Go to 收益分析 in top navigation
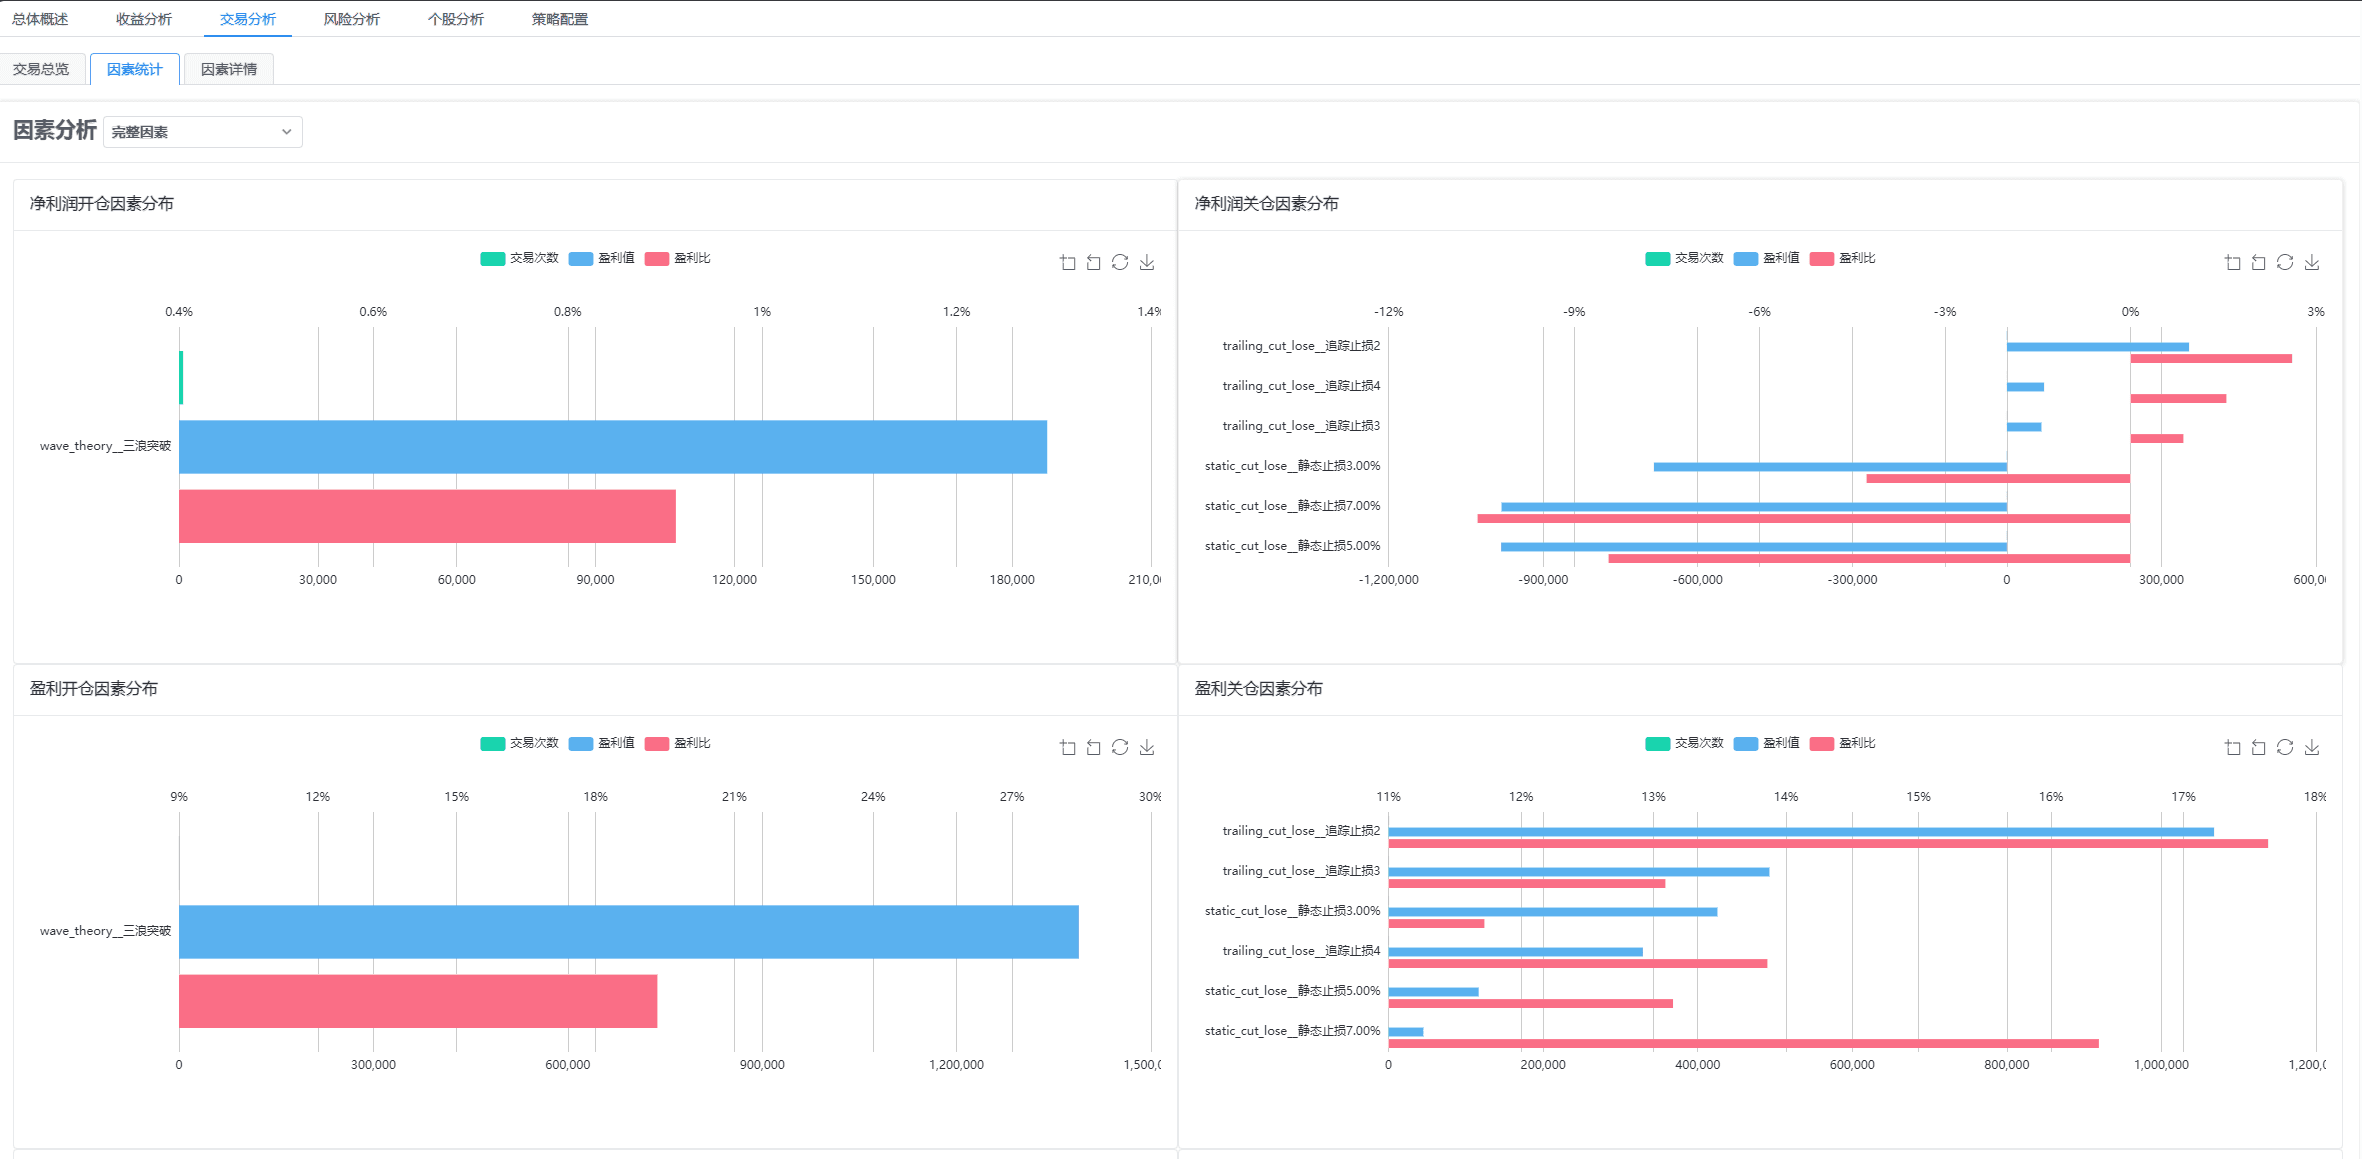The width and height of the screenshot is (2362, 1159). point(144,19)
